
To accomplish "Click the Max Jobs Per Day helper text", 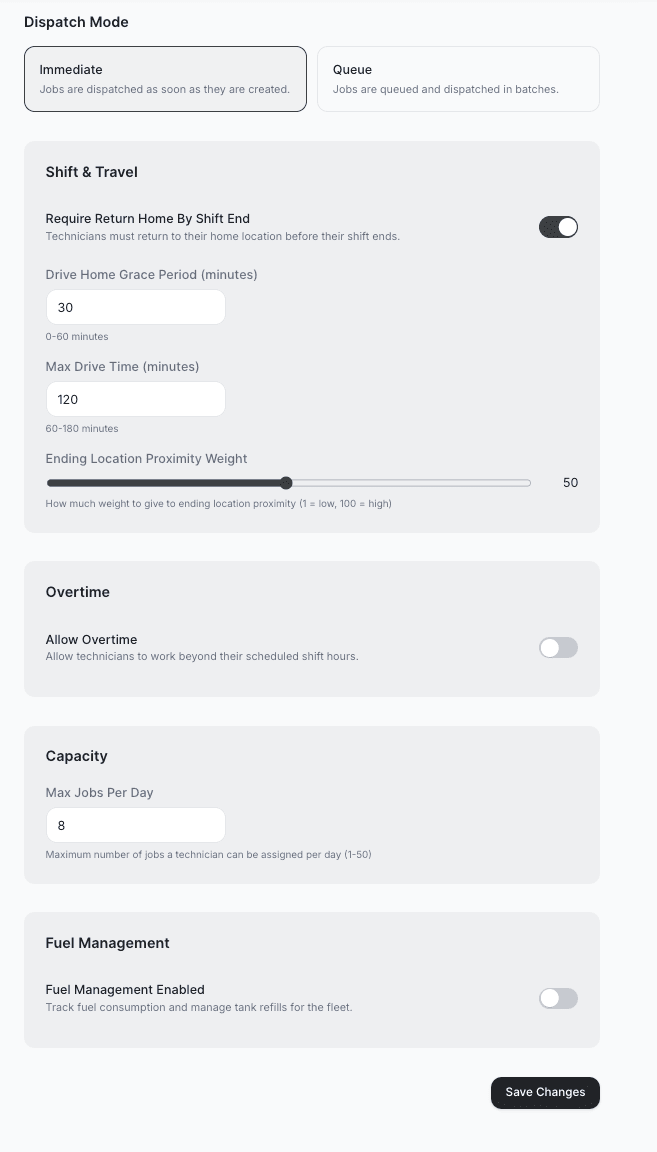I will pos(208,855).
